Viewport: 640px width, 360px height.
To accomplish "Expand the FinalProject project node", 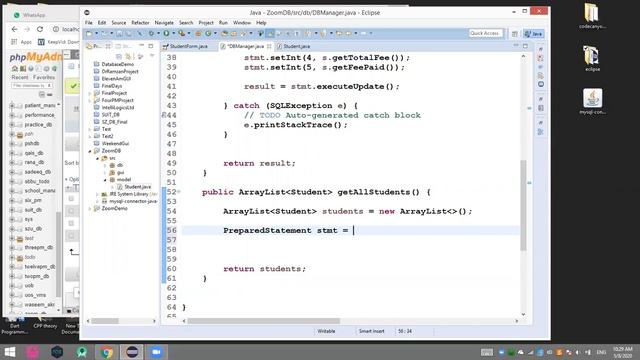I will click(90, 93).
